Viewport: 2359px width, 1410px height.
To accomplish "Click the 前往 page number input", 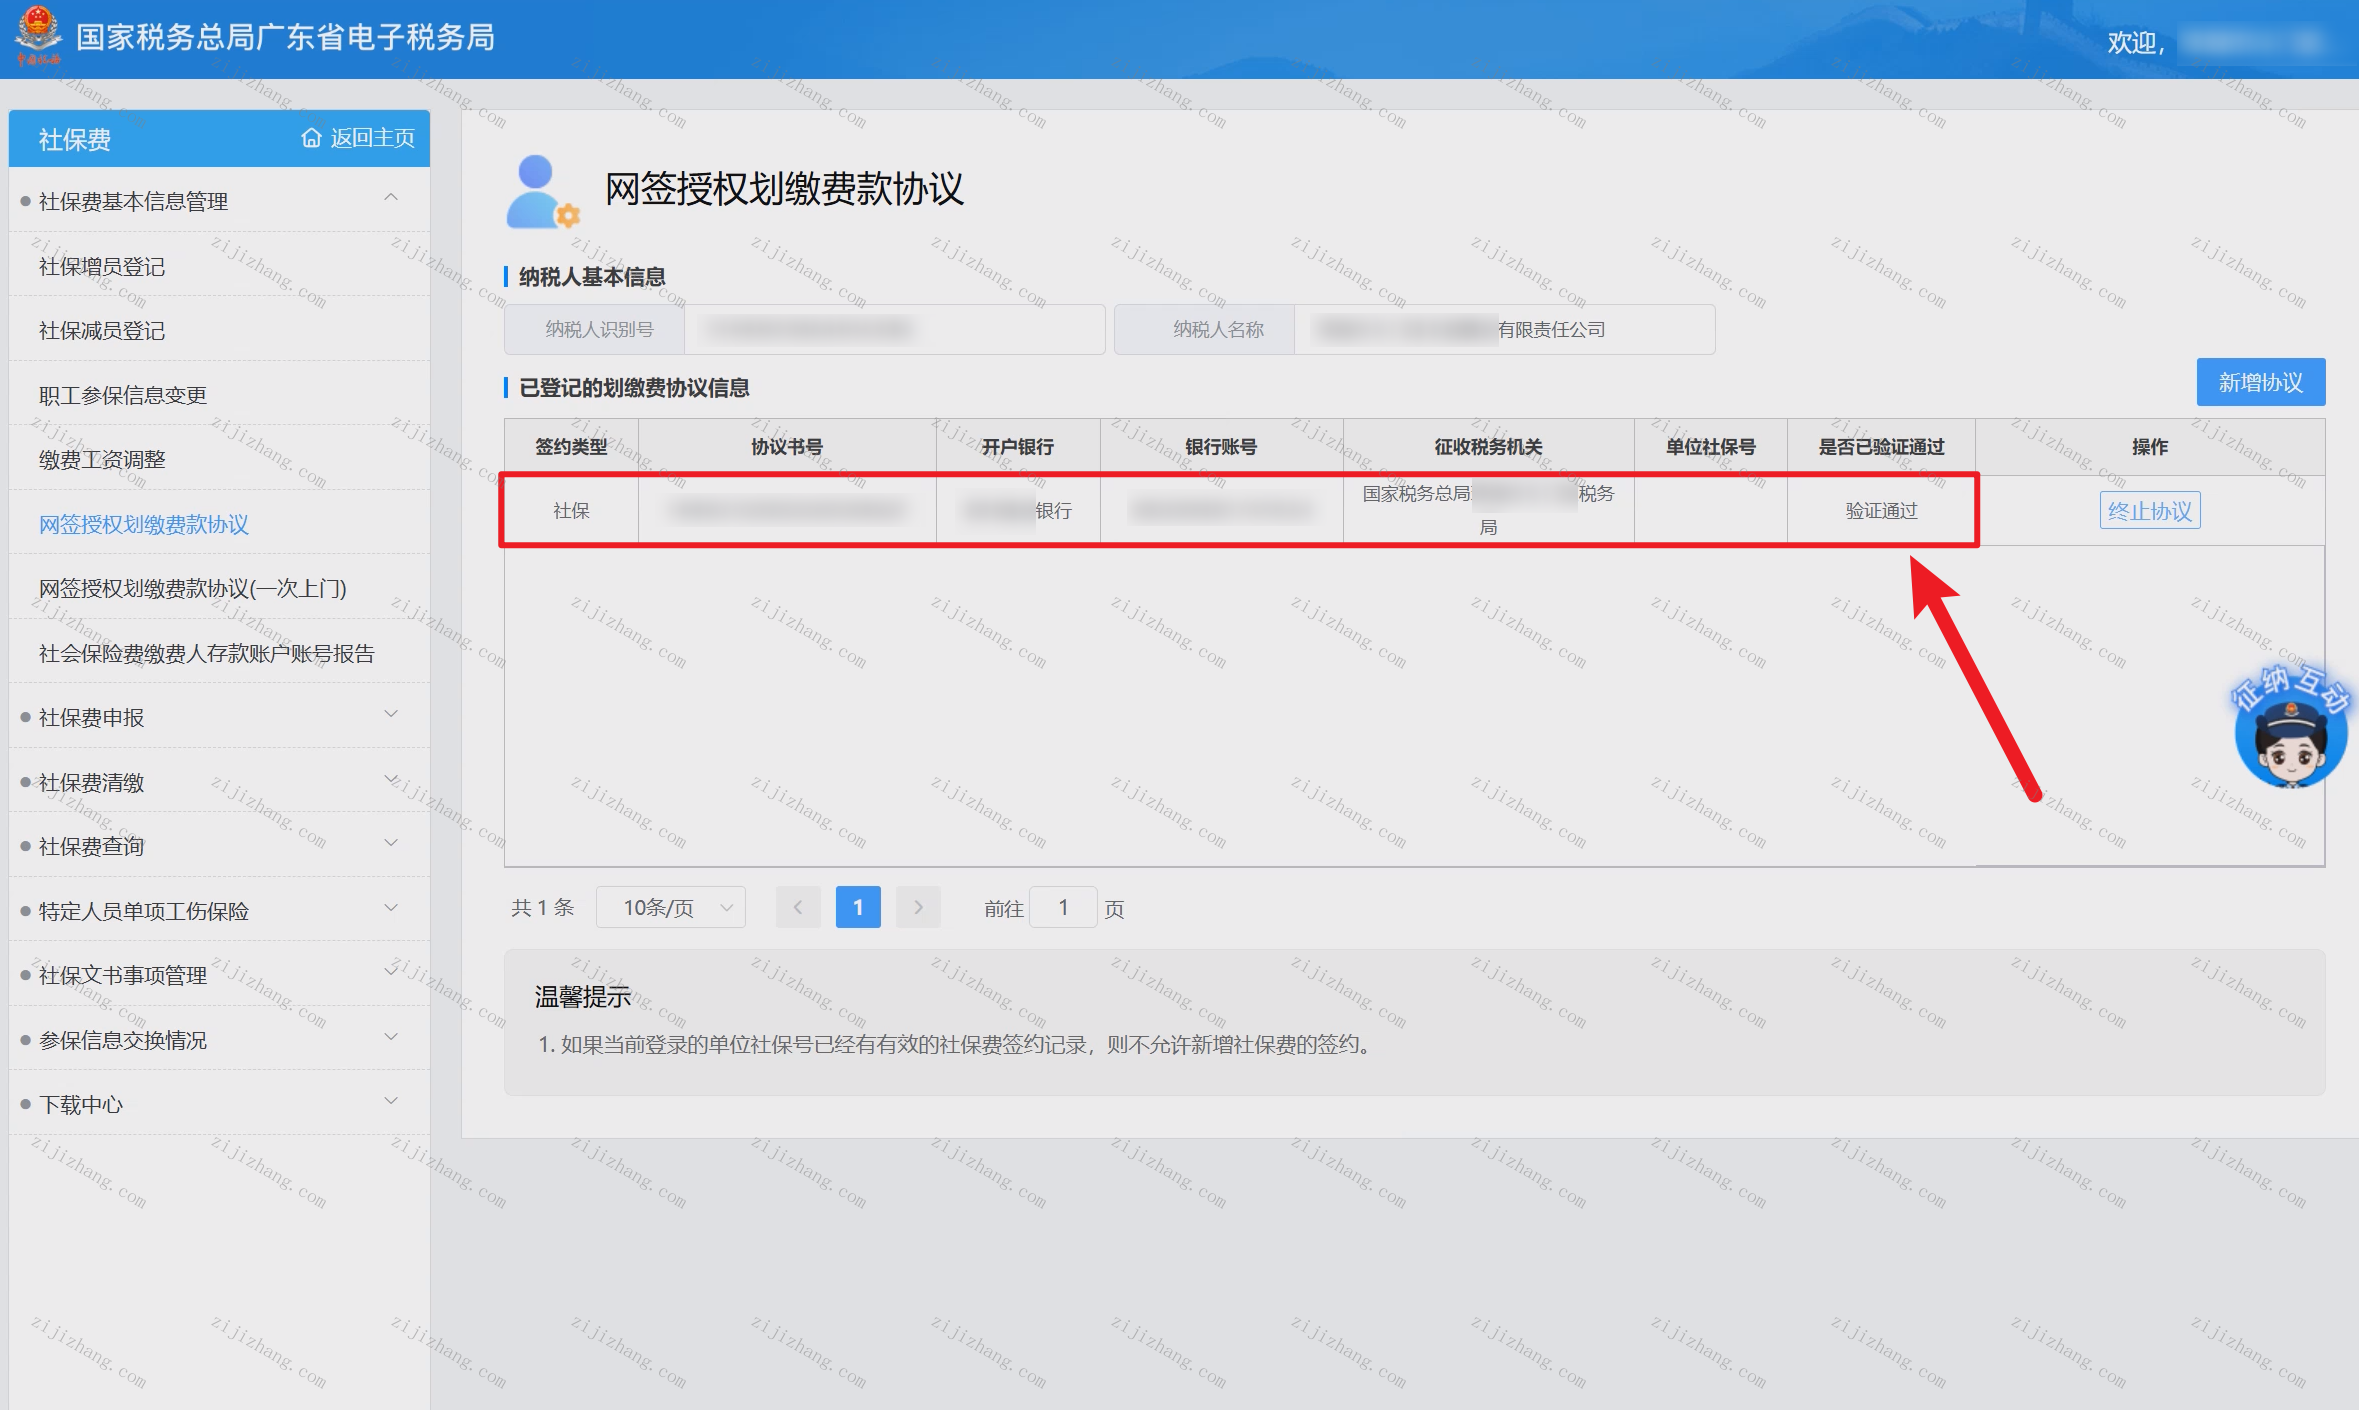I will pos(1063,908).
